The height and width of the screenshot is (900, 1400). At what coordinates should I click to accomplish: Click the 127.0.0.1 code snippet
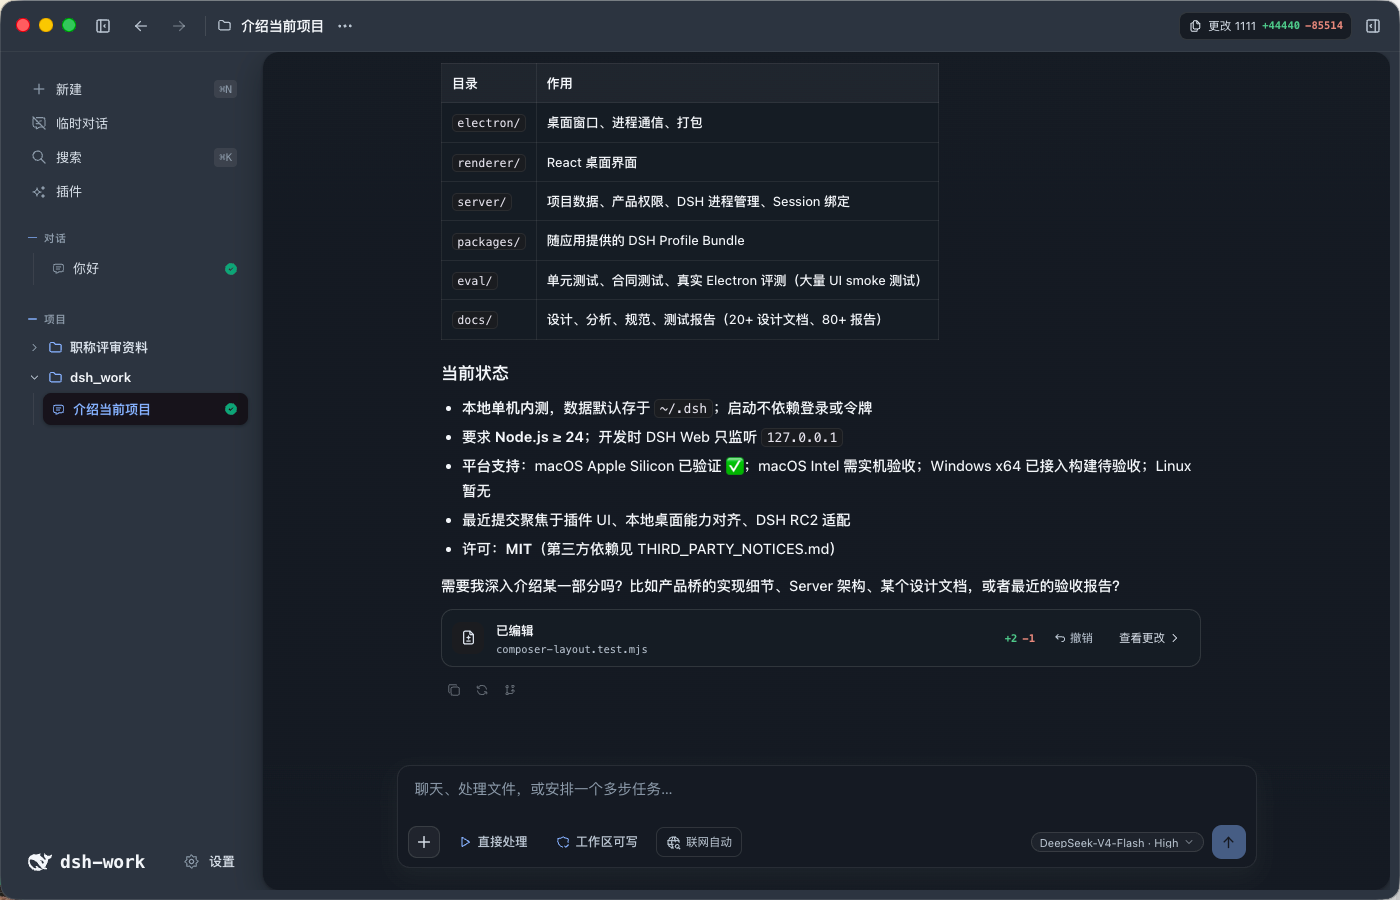click(x=802, y=437)
